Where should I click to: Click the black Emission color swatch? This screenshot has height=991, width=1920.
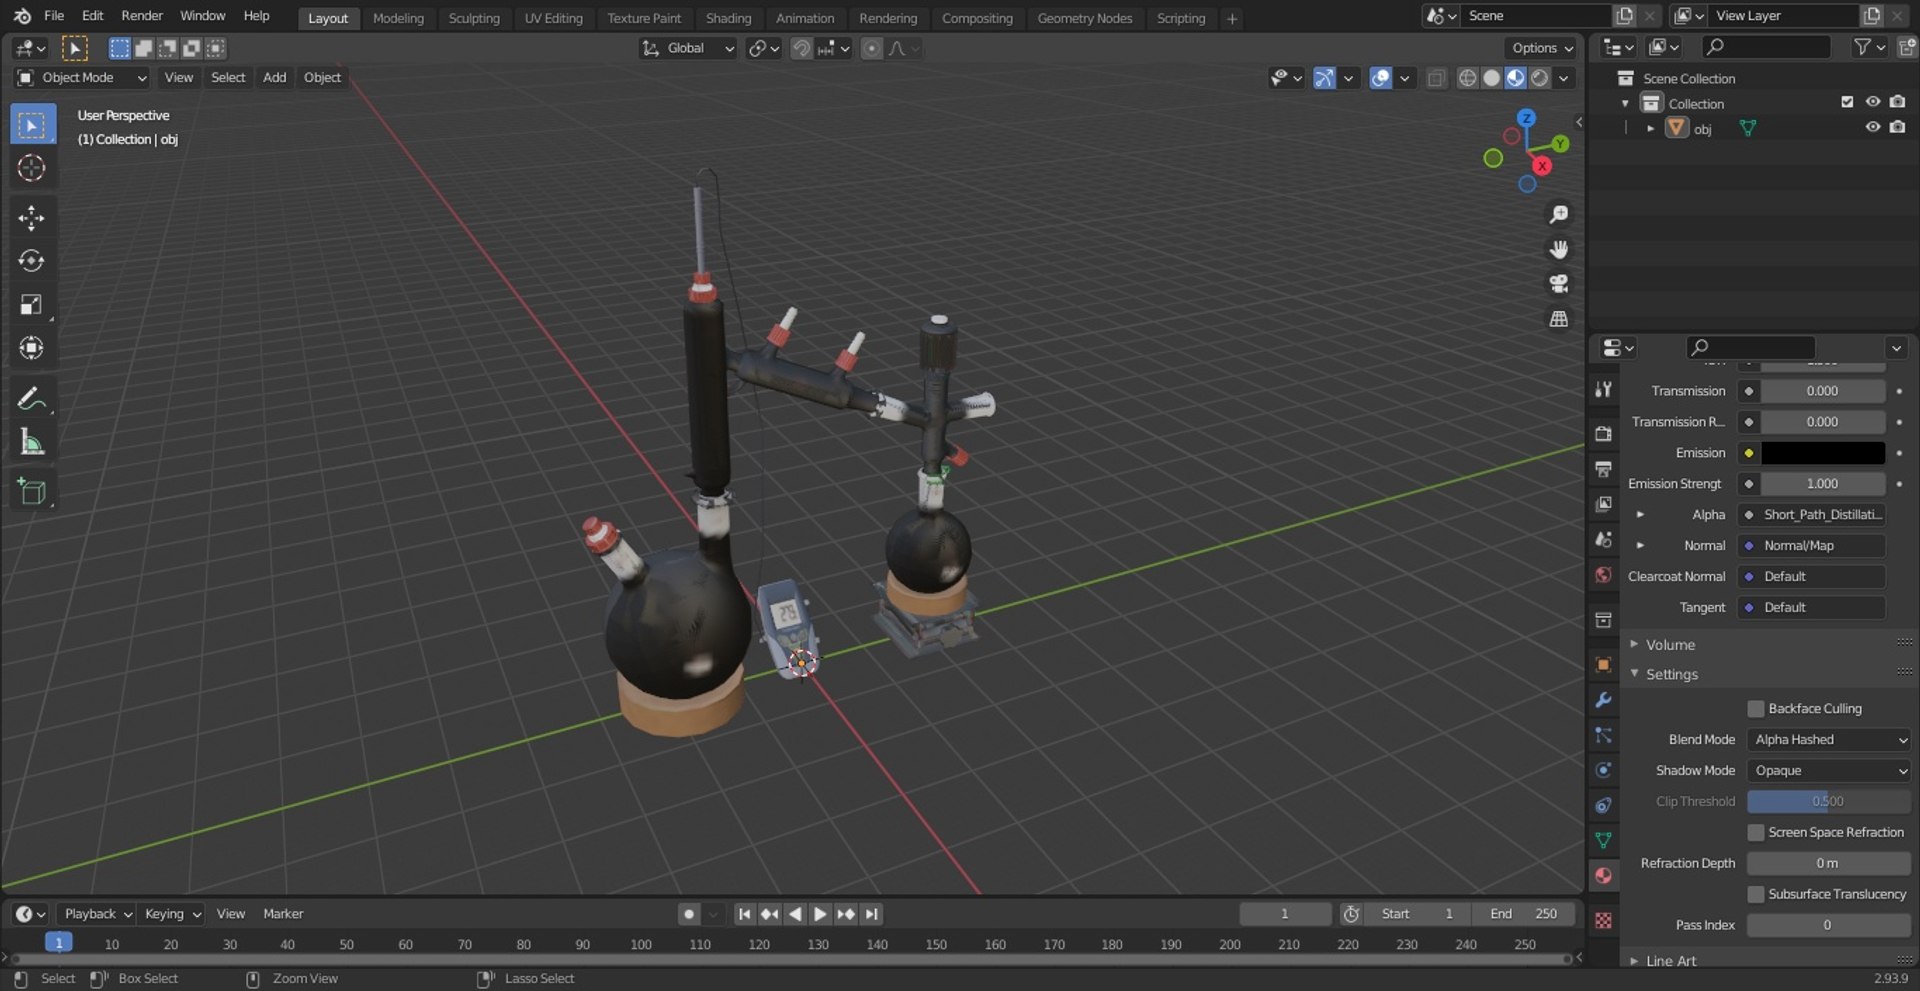pyautogui.click(x=1822, y=453)
